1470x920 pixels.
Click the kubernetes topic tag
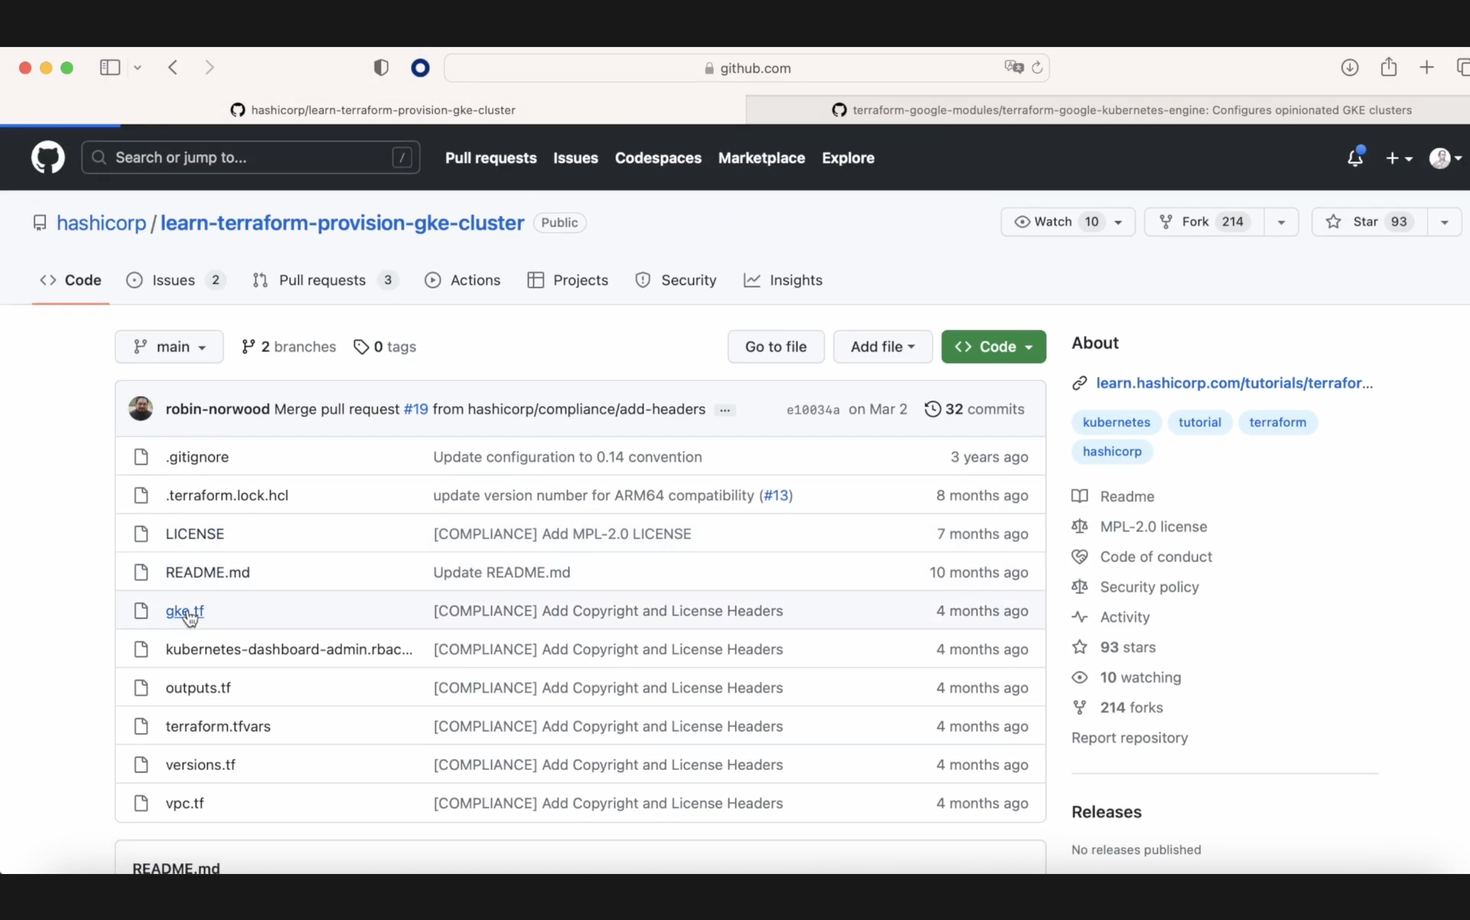[x=1116, y=422]
